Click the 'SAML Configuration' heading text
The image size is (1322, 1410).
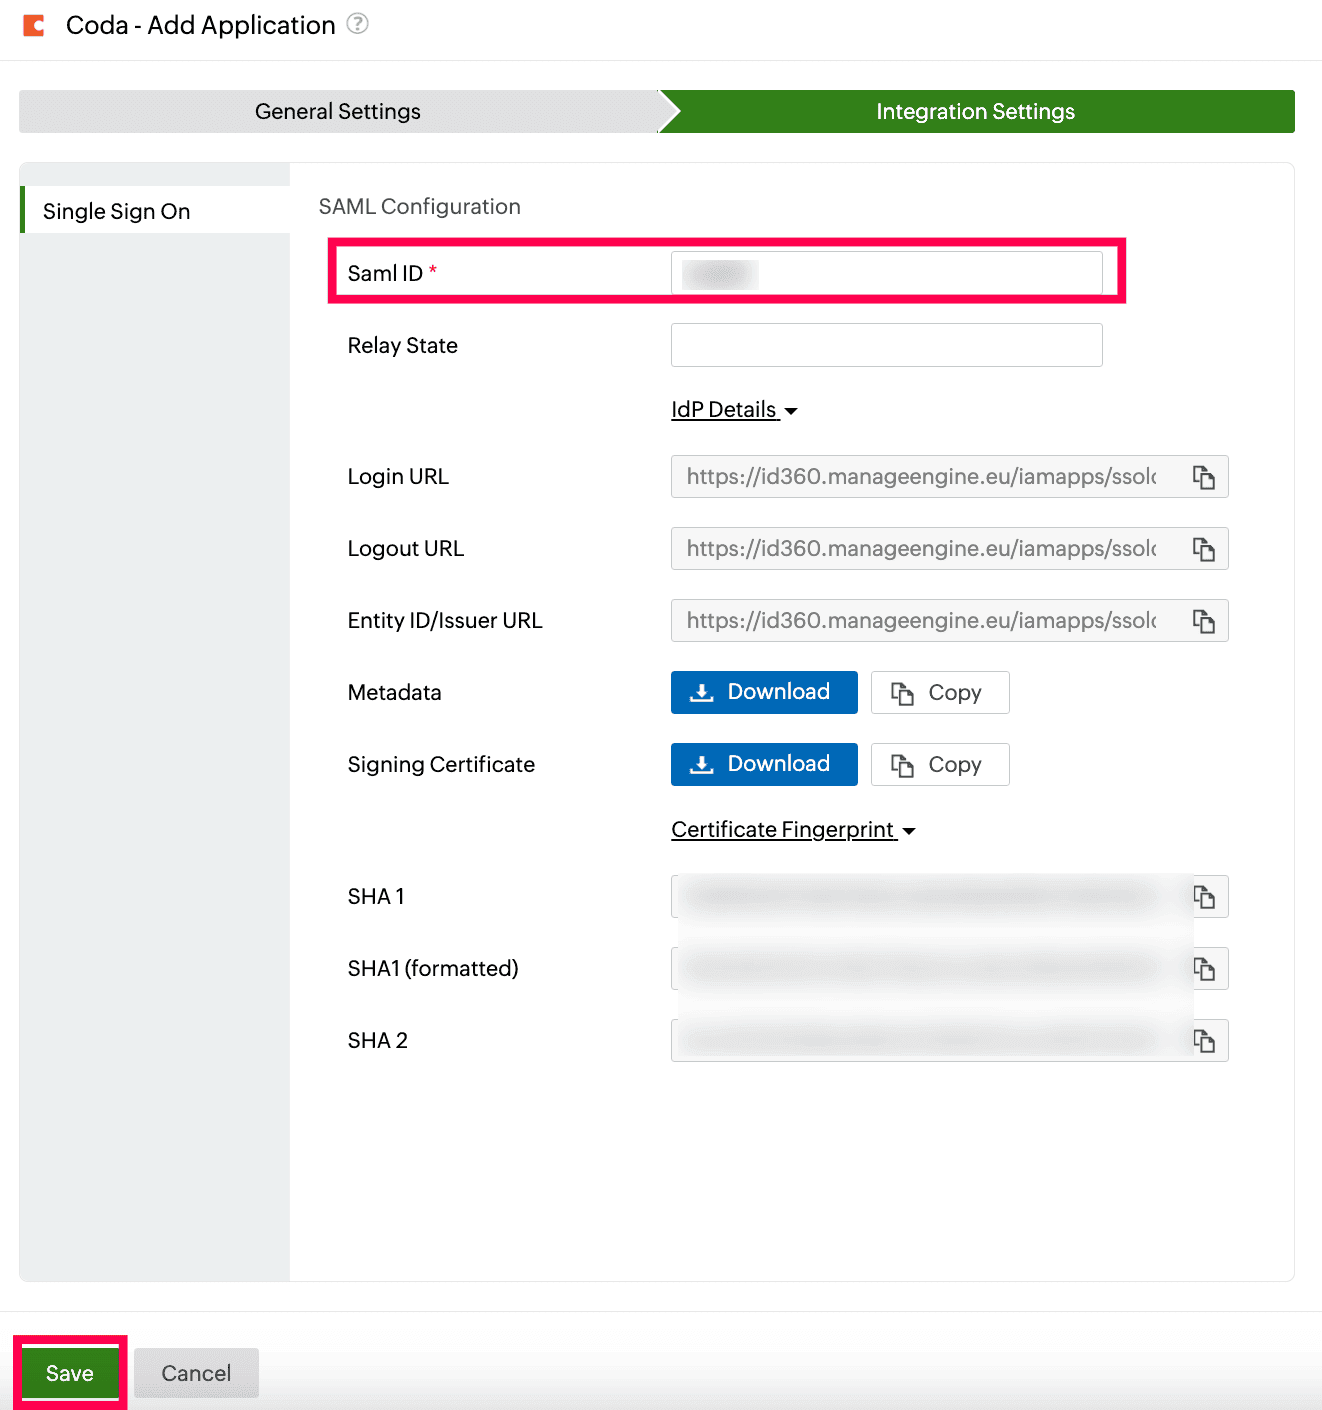[420, 206]
